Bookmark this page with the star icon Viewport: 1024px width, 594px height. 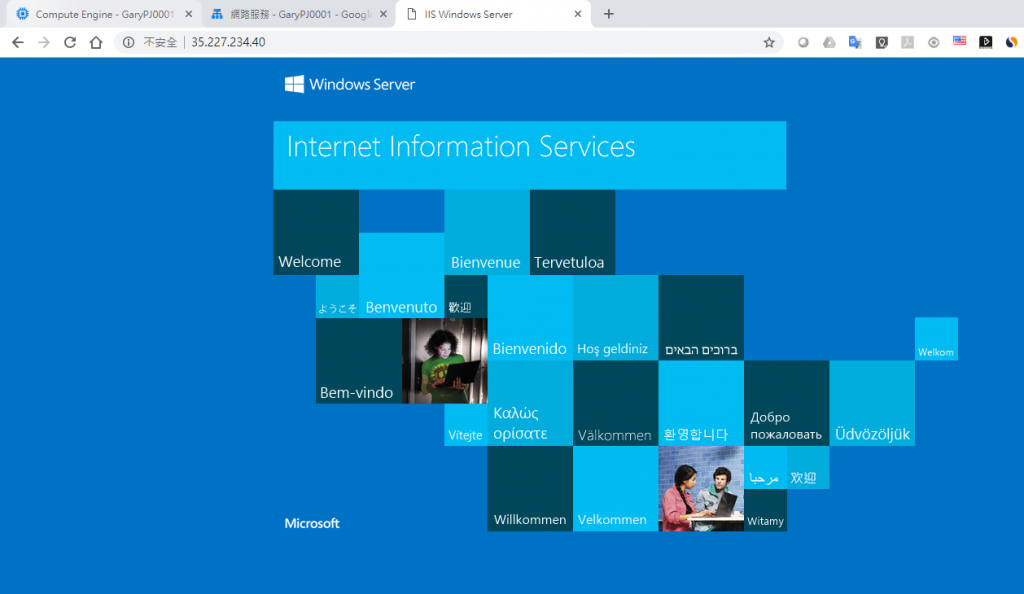click(x=769, y=42)
